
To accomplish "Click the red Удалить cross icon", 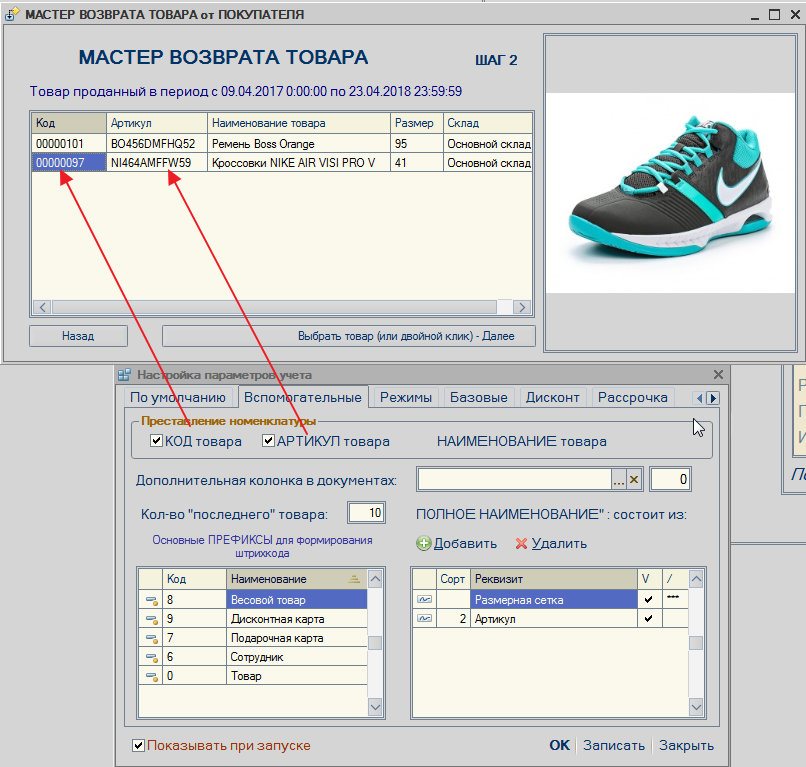I will (521, 543).
